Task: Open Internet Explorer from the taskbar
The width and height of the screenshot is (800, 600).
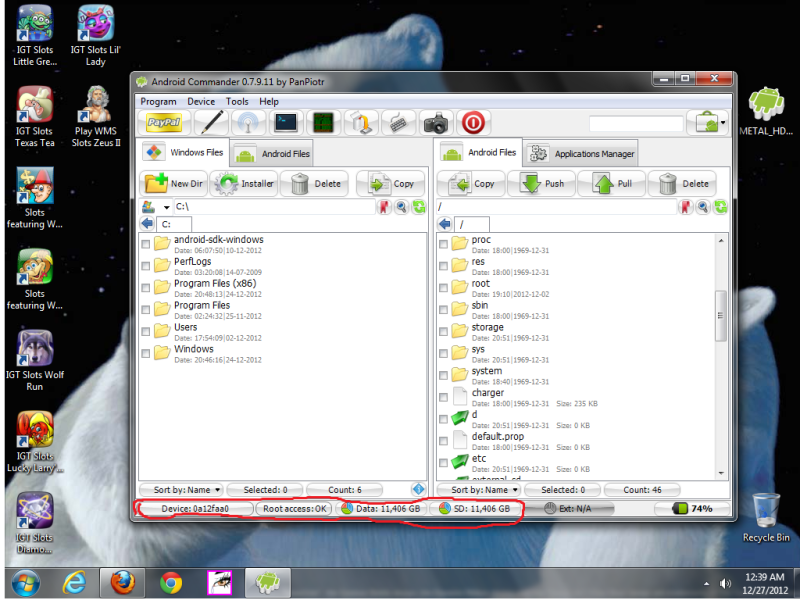Action: click(x=74, y=583)
